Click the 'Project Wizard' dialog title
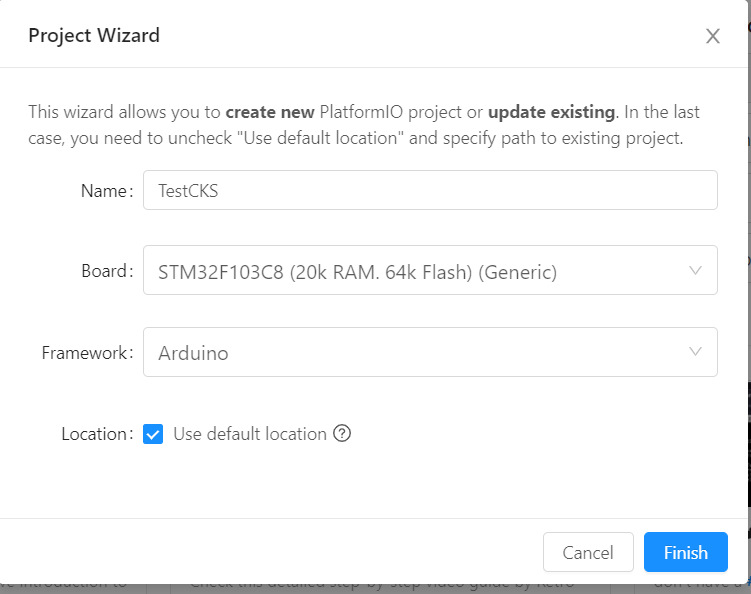 pos(94,35)
